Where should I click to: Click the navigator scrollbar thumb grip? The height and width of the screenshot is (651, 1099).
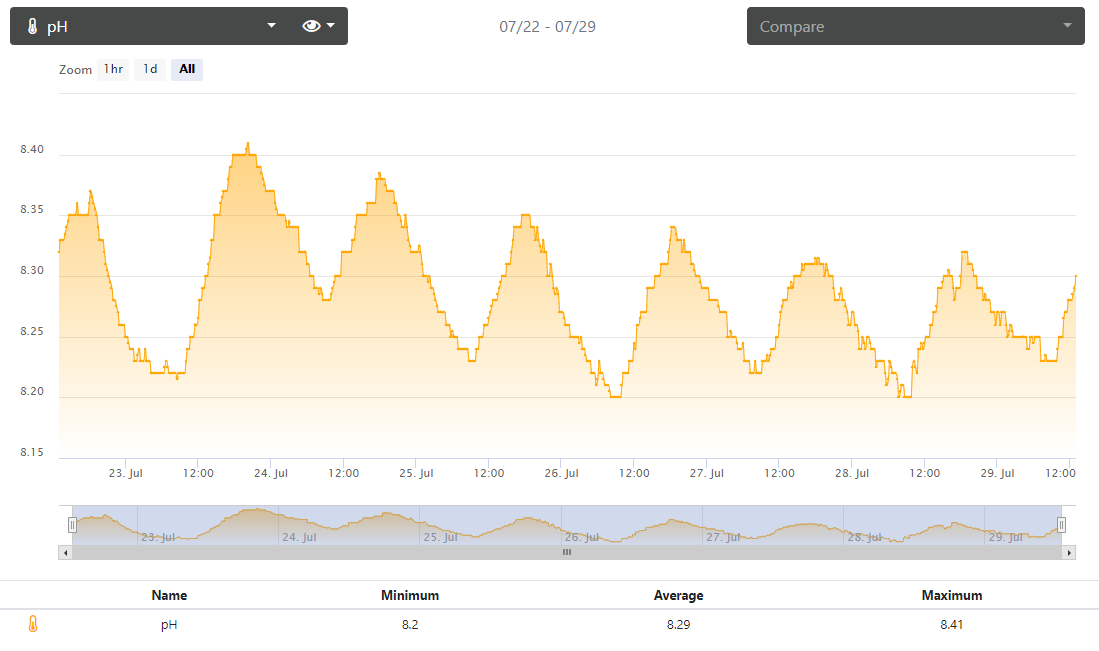tap(567, 552)
